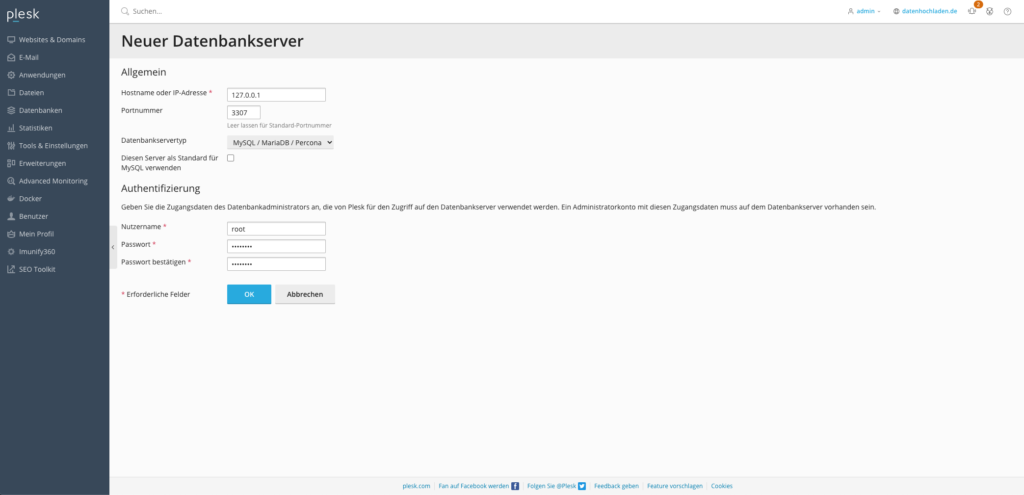Click the Portnummer field
Viewport: 1024px width, 495px height.
click(244, 112)
